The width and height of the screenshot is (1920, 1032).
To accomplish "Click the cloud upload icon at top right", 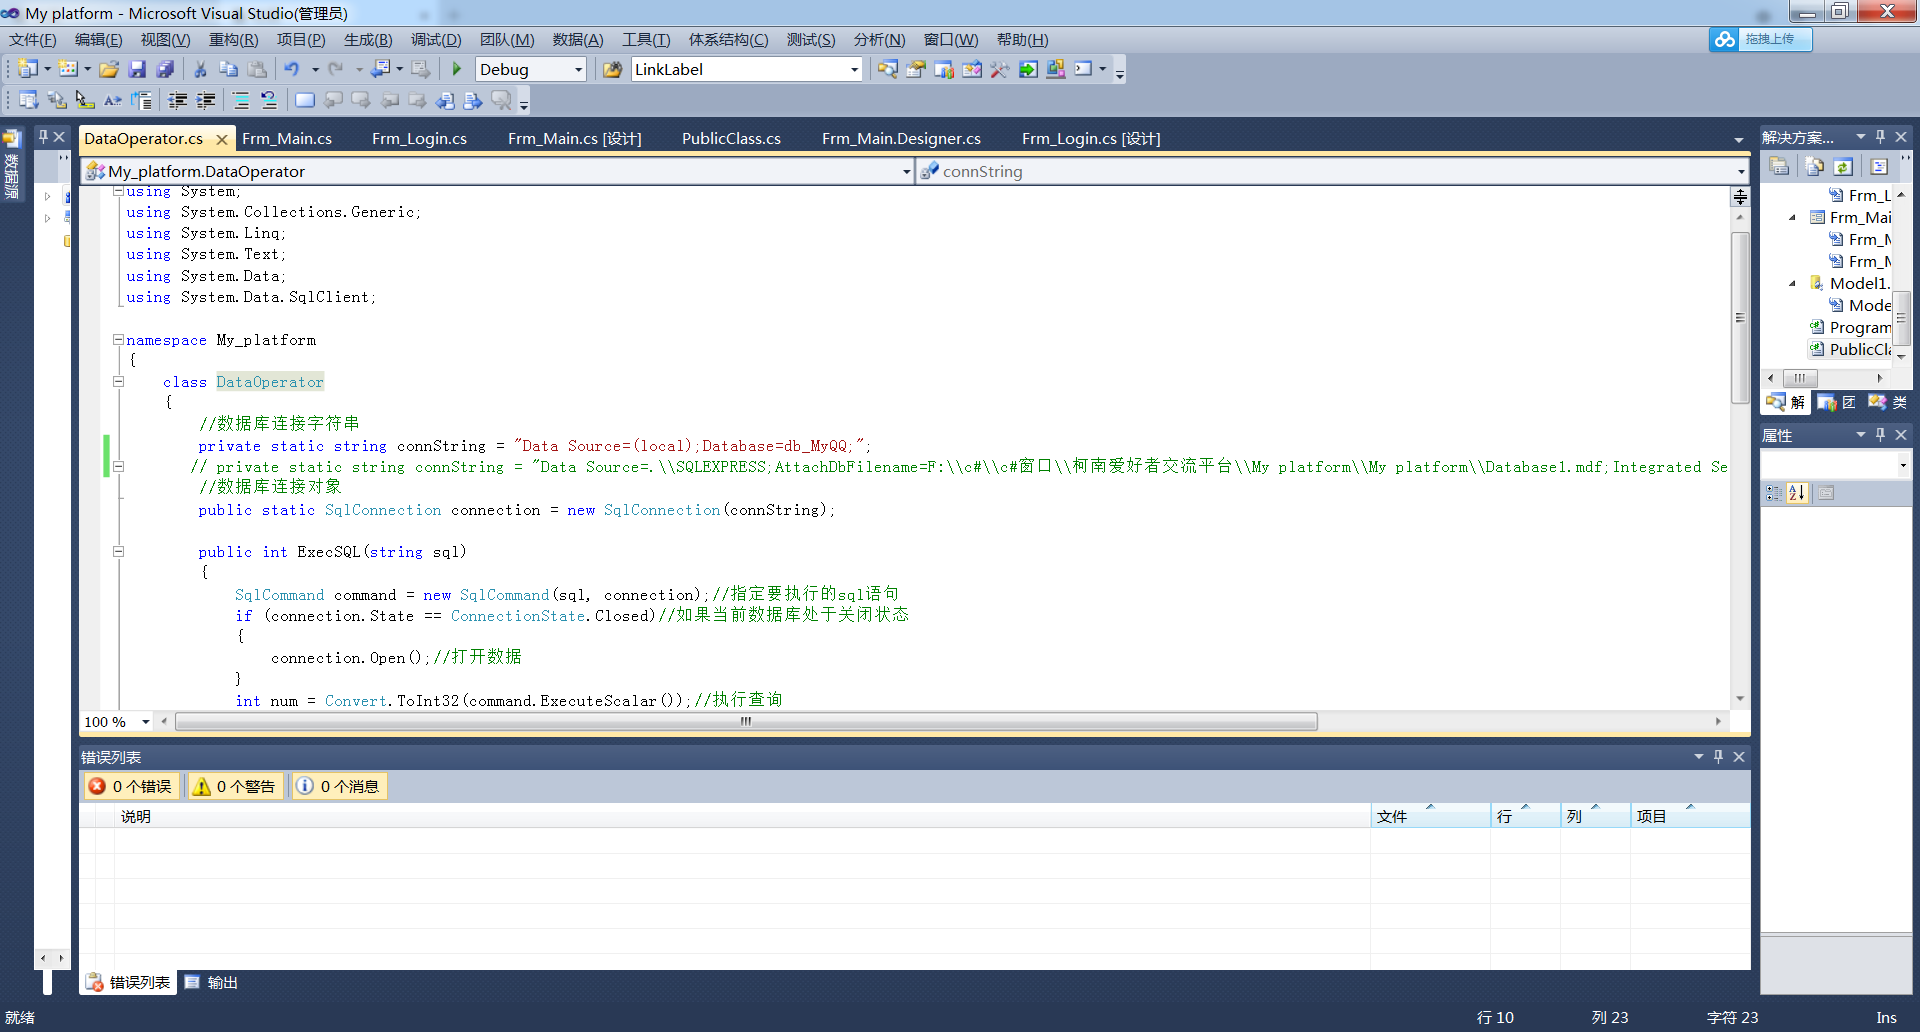I will [1724, 39].
